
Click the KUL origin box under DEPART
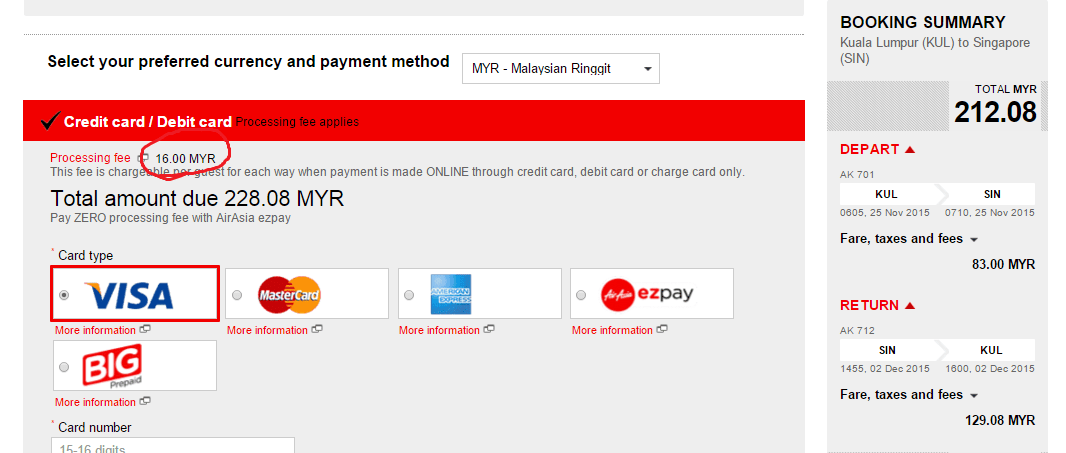(x=887, y=194)
